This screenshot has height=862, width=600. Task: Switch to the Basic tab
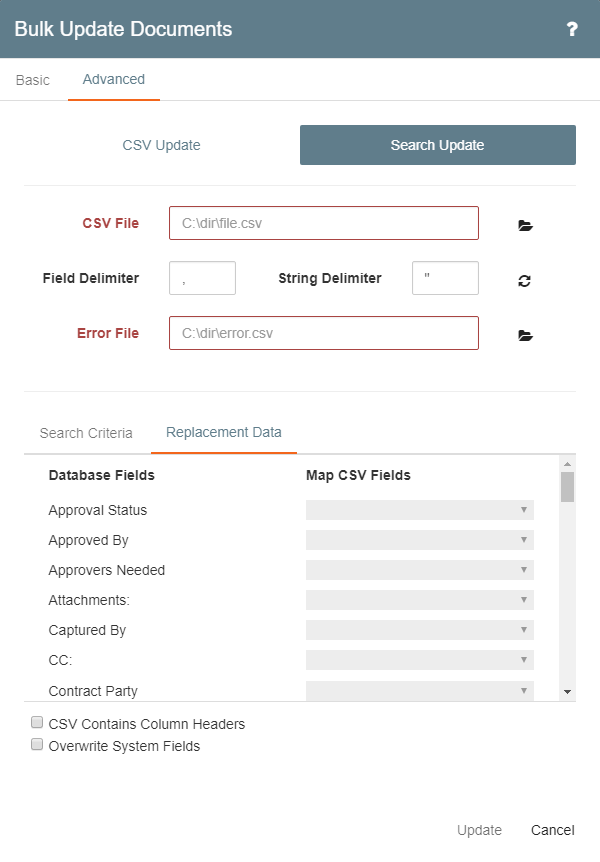coord(33,80)
